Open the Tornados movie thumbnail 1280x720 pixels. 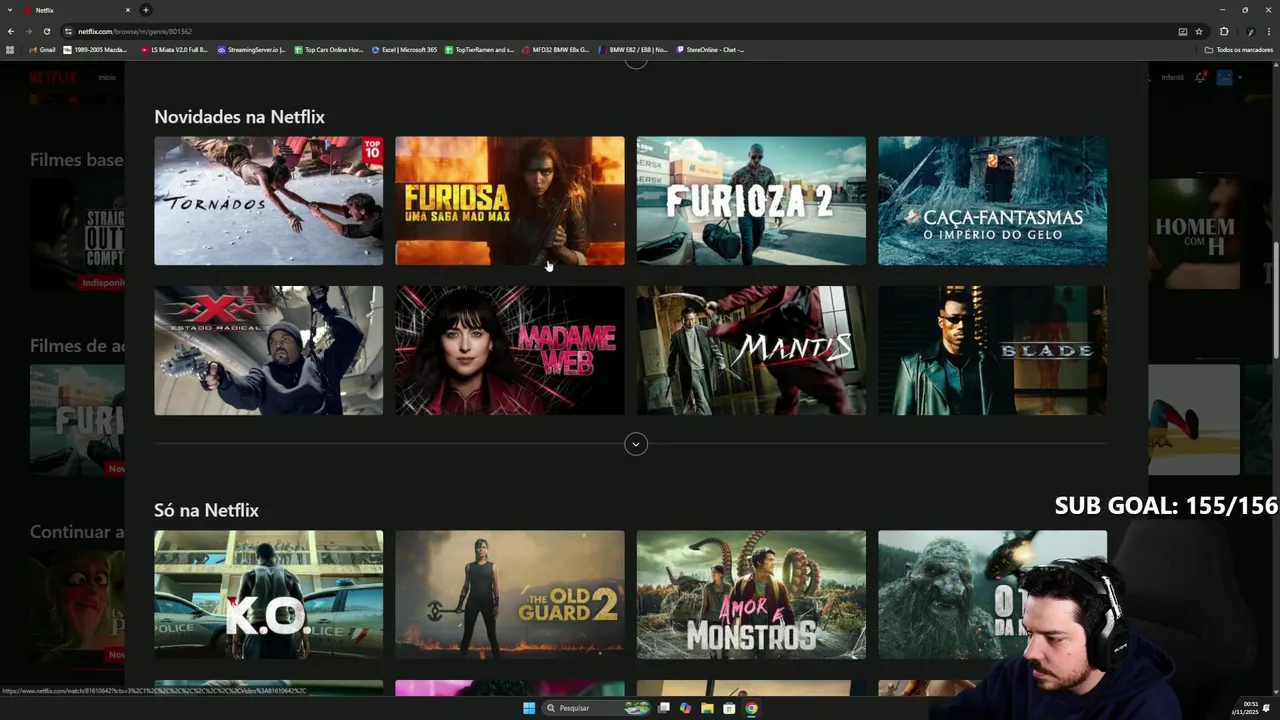268,201
